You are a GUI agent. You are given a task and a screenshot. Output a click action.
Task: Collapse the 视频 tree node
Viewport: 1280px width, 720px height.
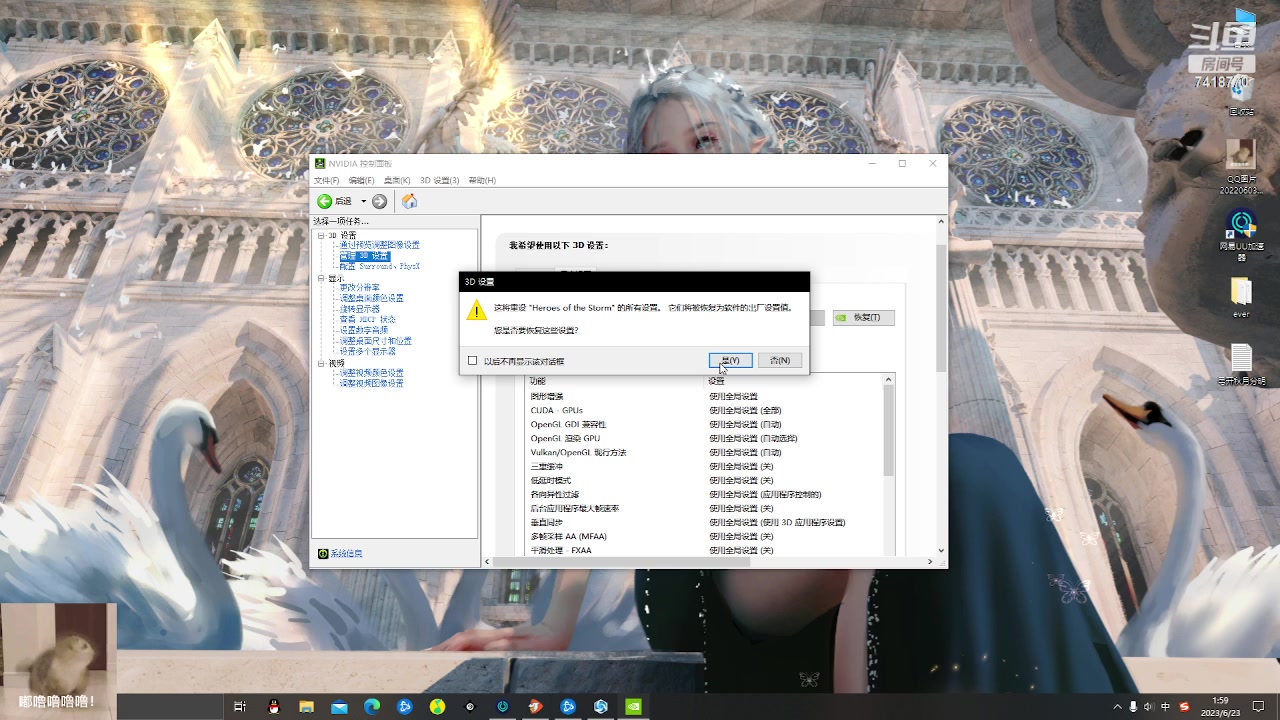point(321,363)
